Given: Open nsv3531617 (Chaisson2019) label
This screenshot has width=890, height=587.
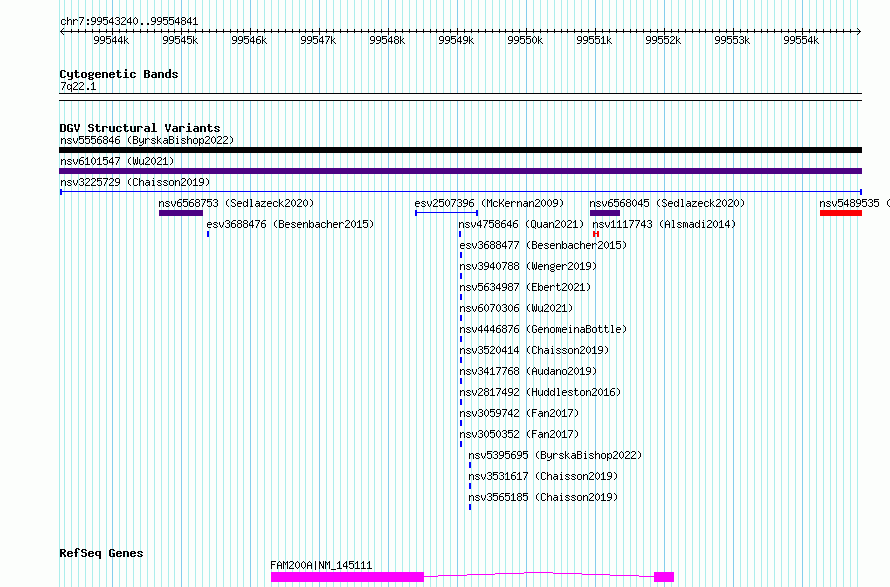Looking at the screenshot, I should pyautogui.click(x=543, y=476).
